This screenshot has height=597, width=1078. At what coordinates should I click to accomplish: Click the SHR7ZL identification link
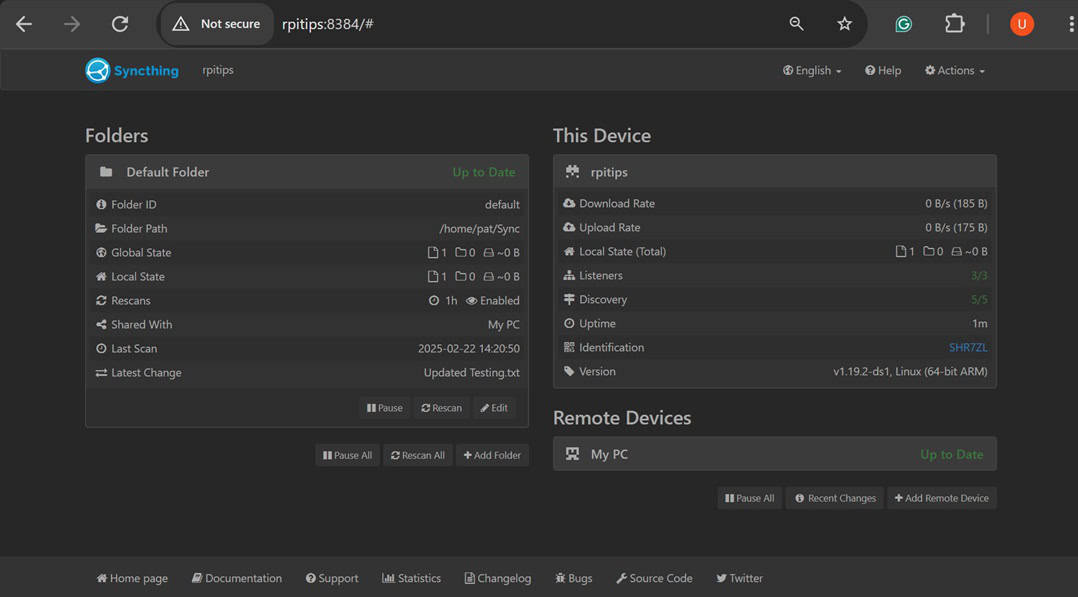tap(967, 348)
